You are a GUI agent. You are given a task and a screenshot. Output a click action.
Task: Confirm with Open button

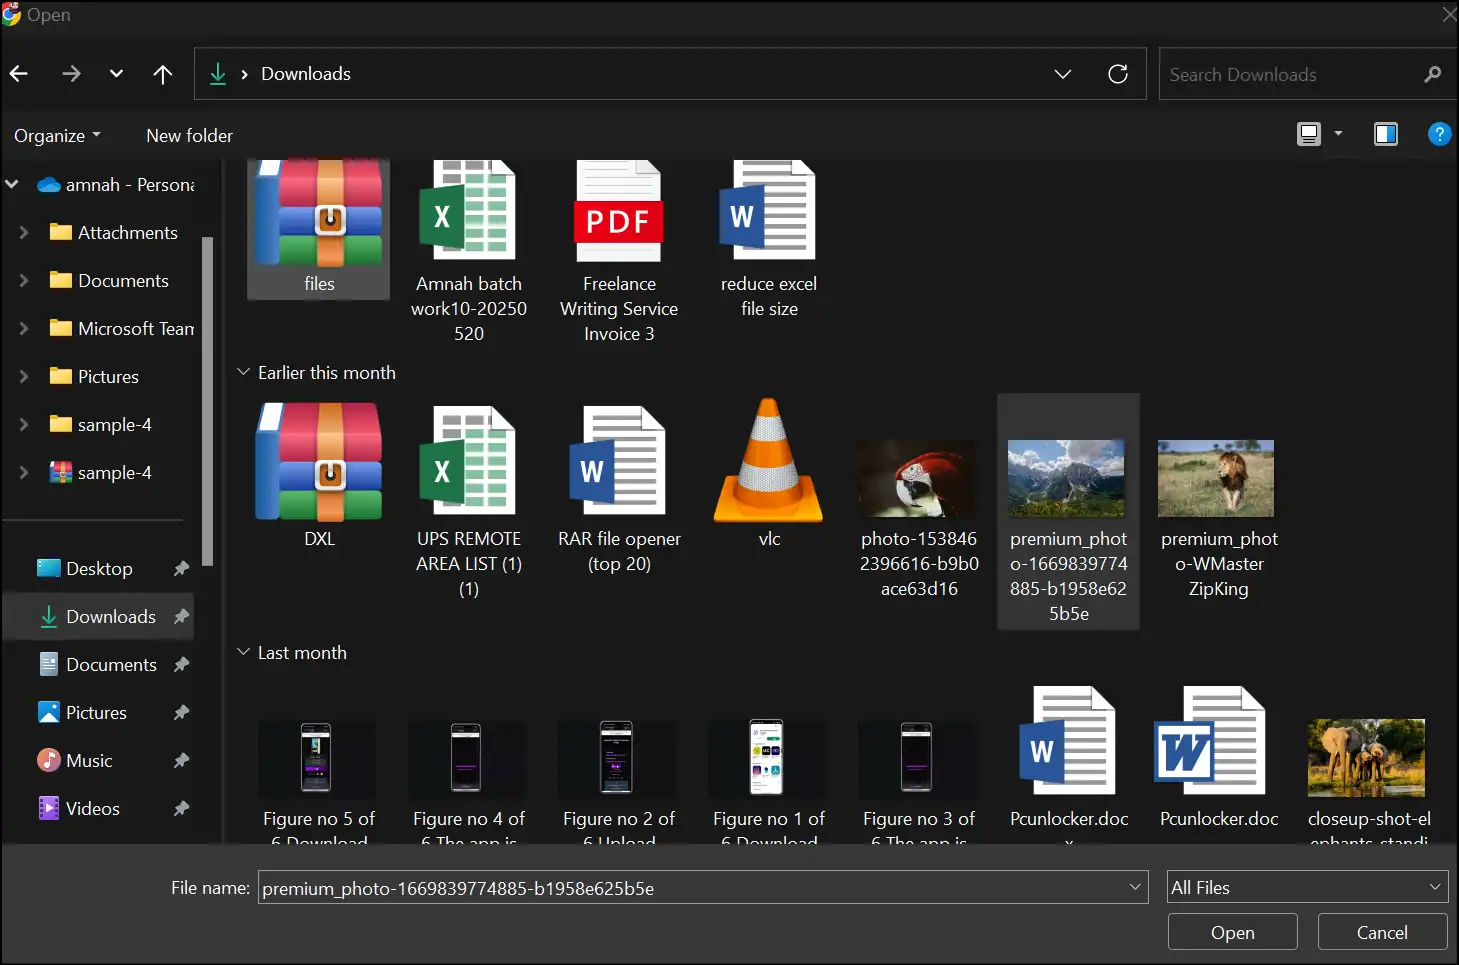click(1232, 932)
